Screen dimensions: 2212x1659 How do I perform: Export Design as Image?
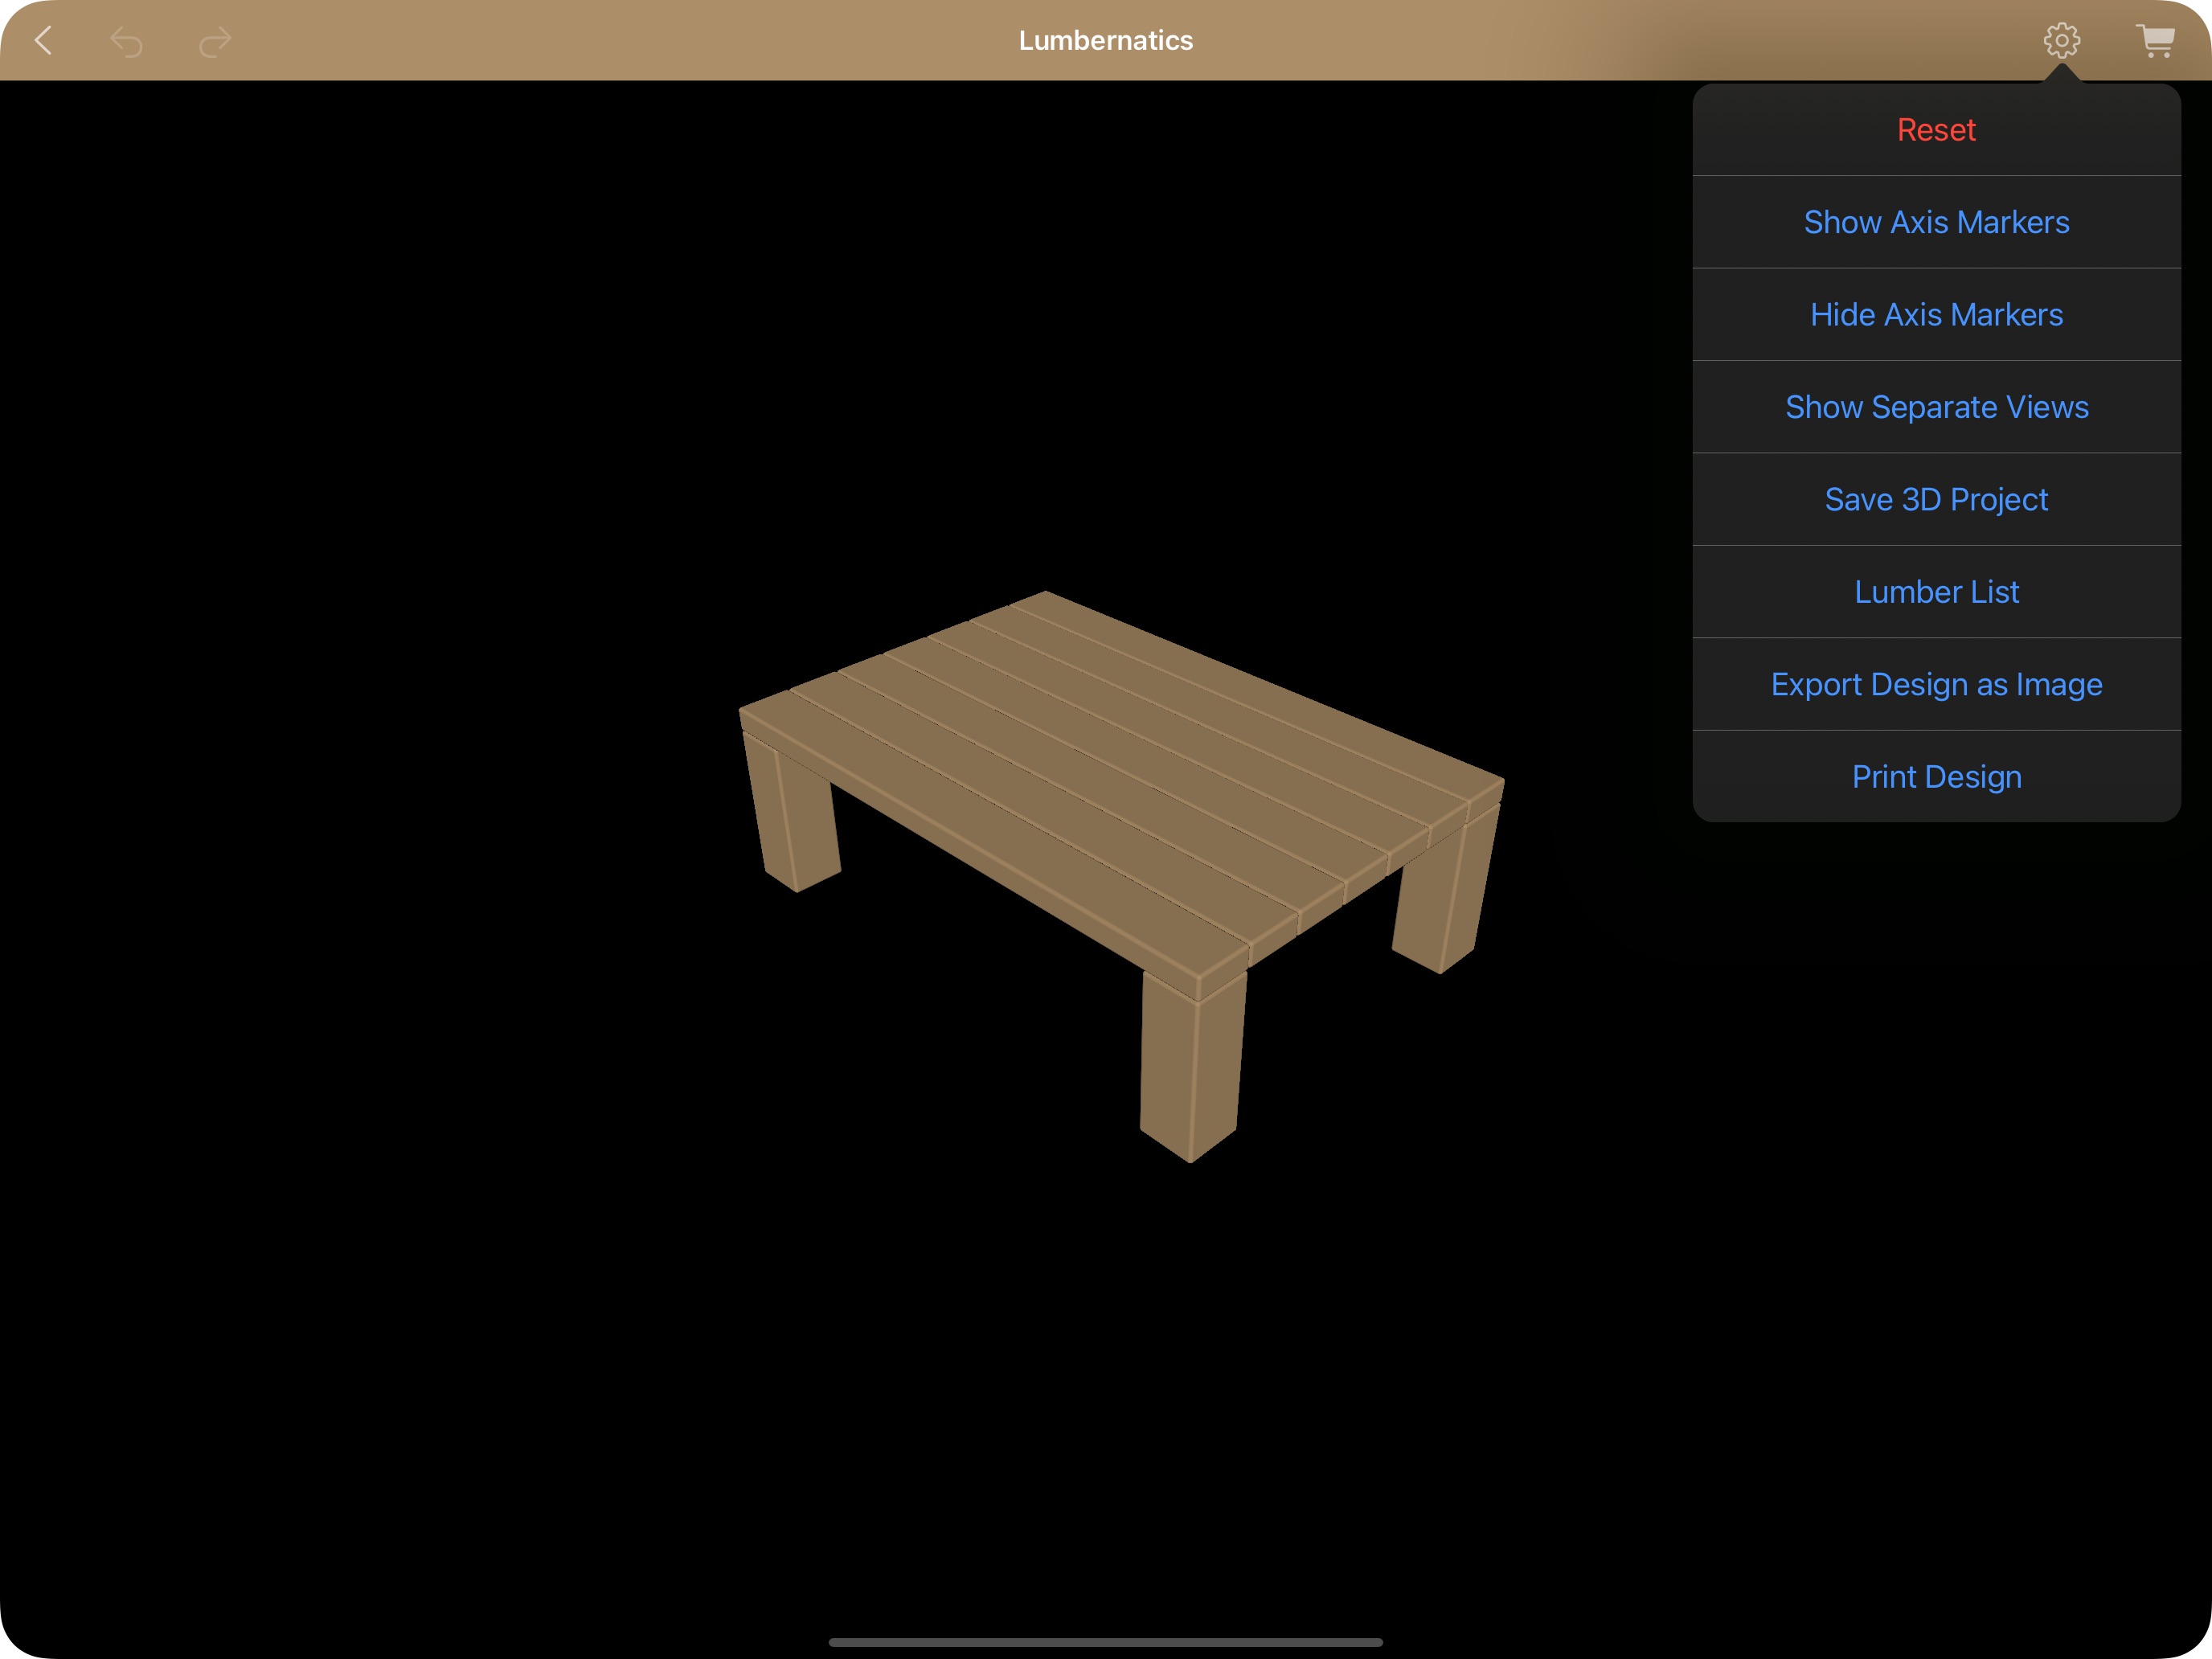(1936, 684)
